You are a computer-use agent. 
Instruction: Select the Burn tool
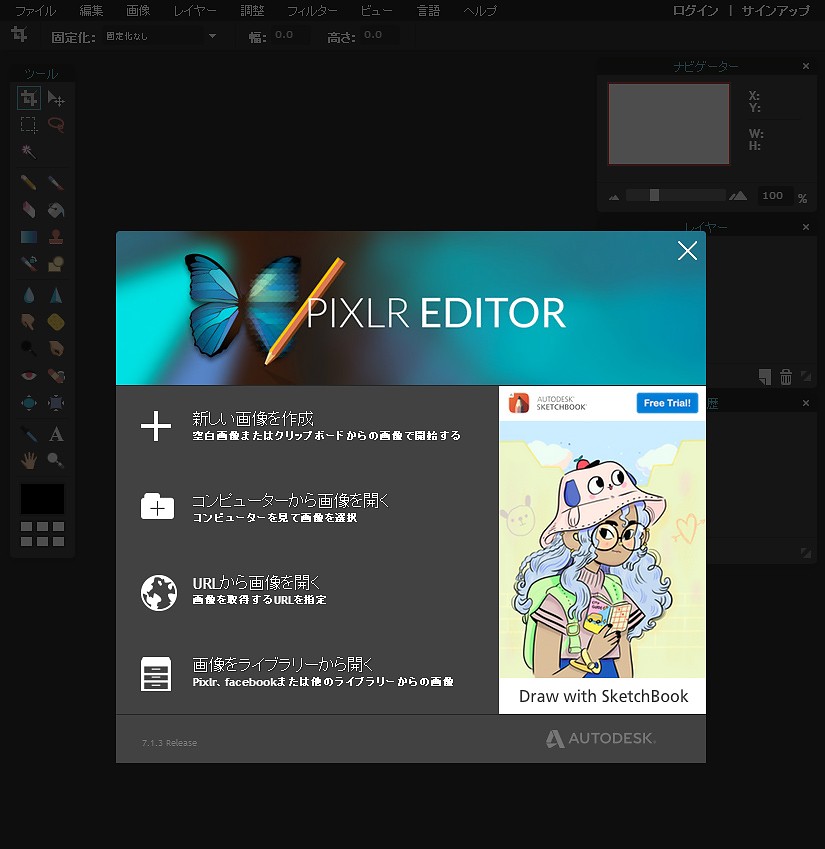coord(56,348)
